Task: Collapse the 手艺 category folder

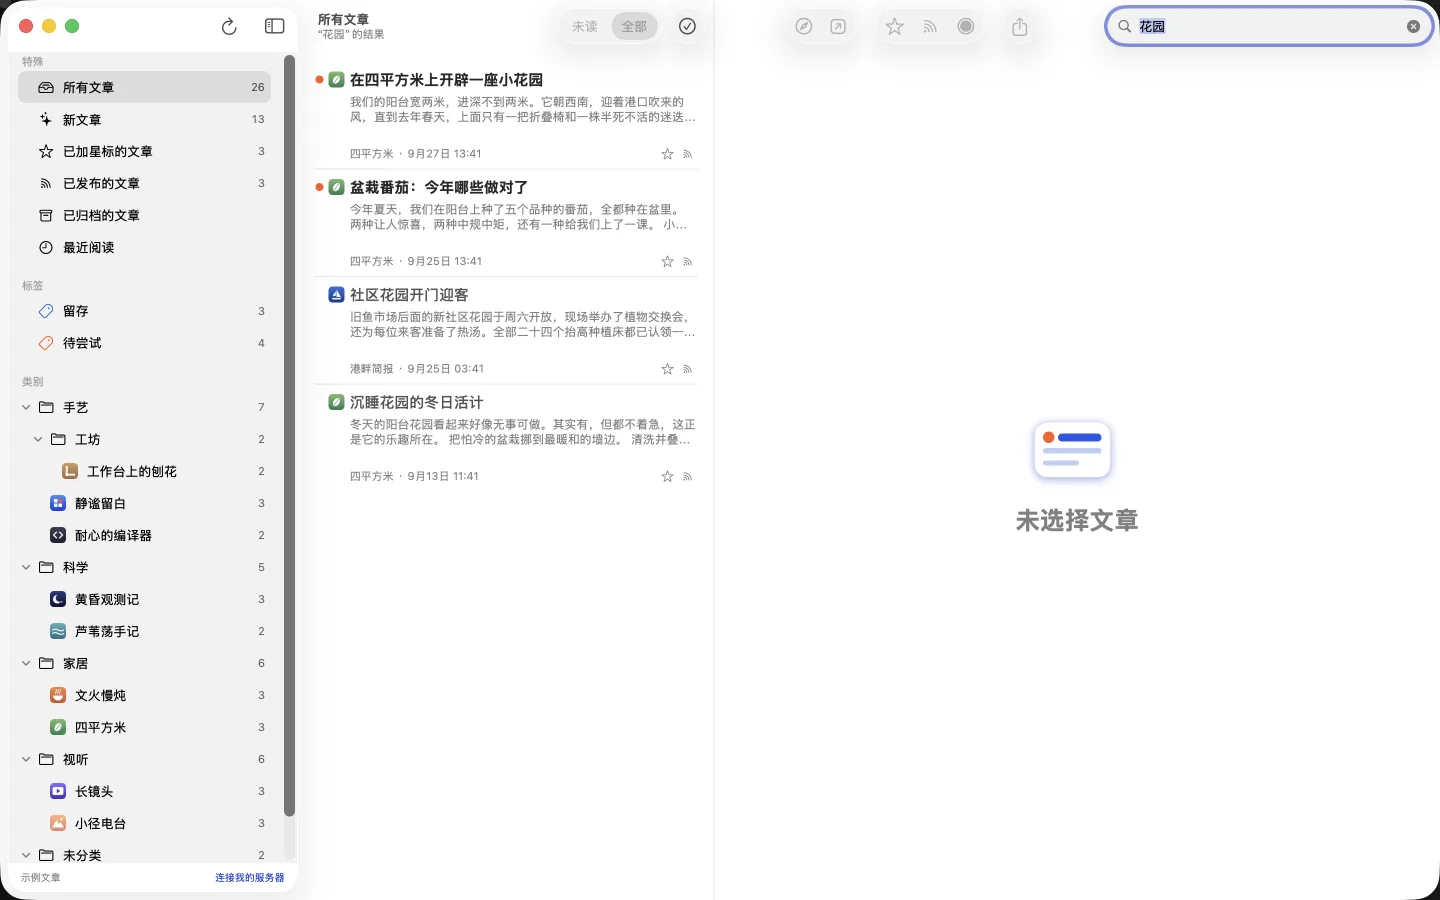Action: [26, 407]
